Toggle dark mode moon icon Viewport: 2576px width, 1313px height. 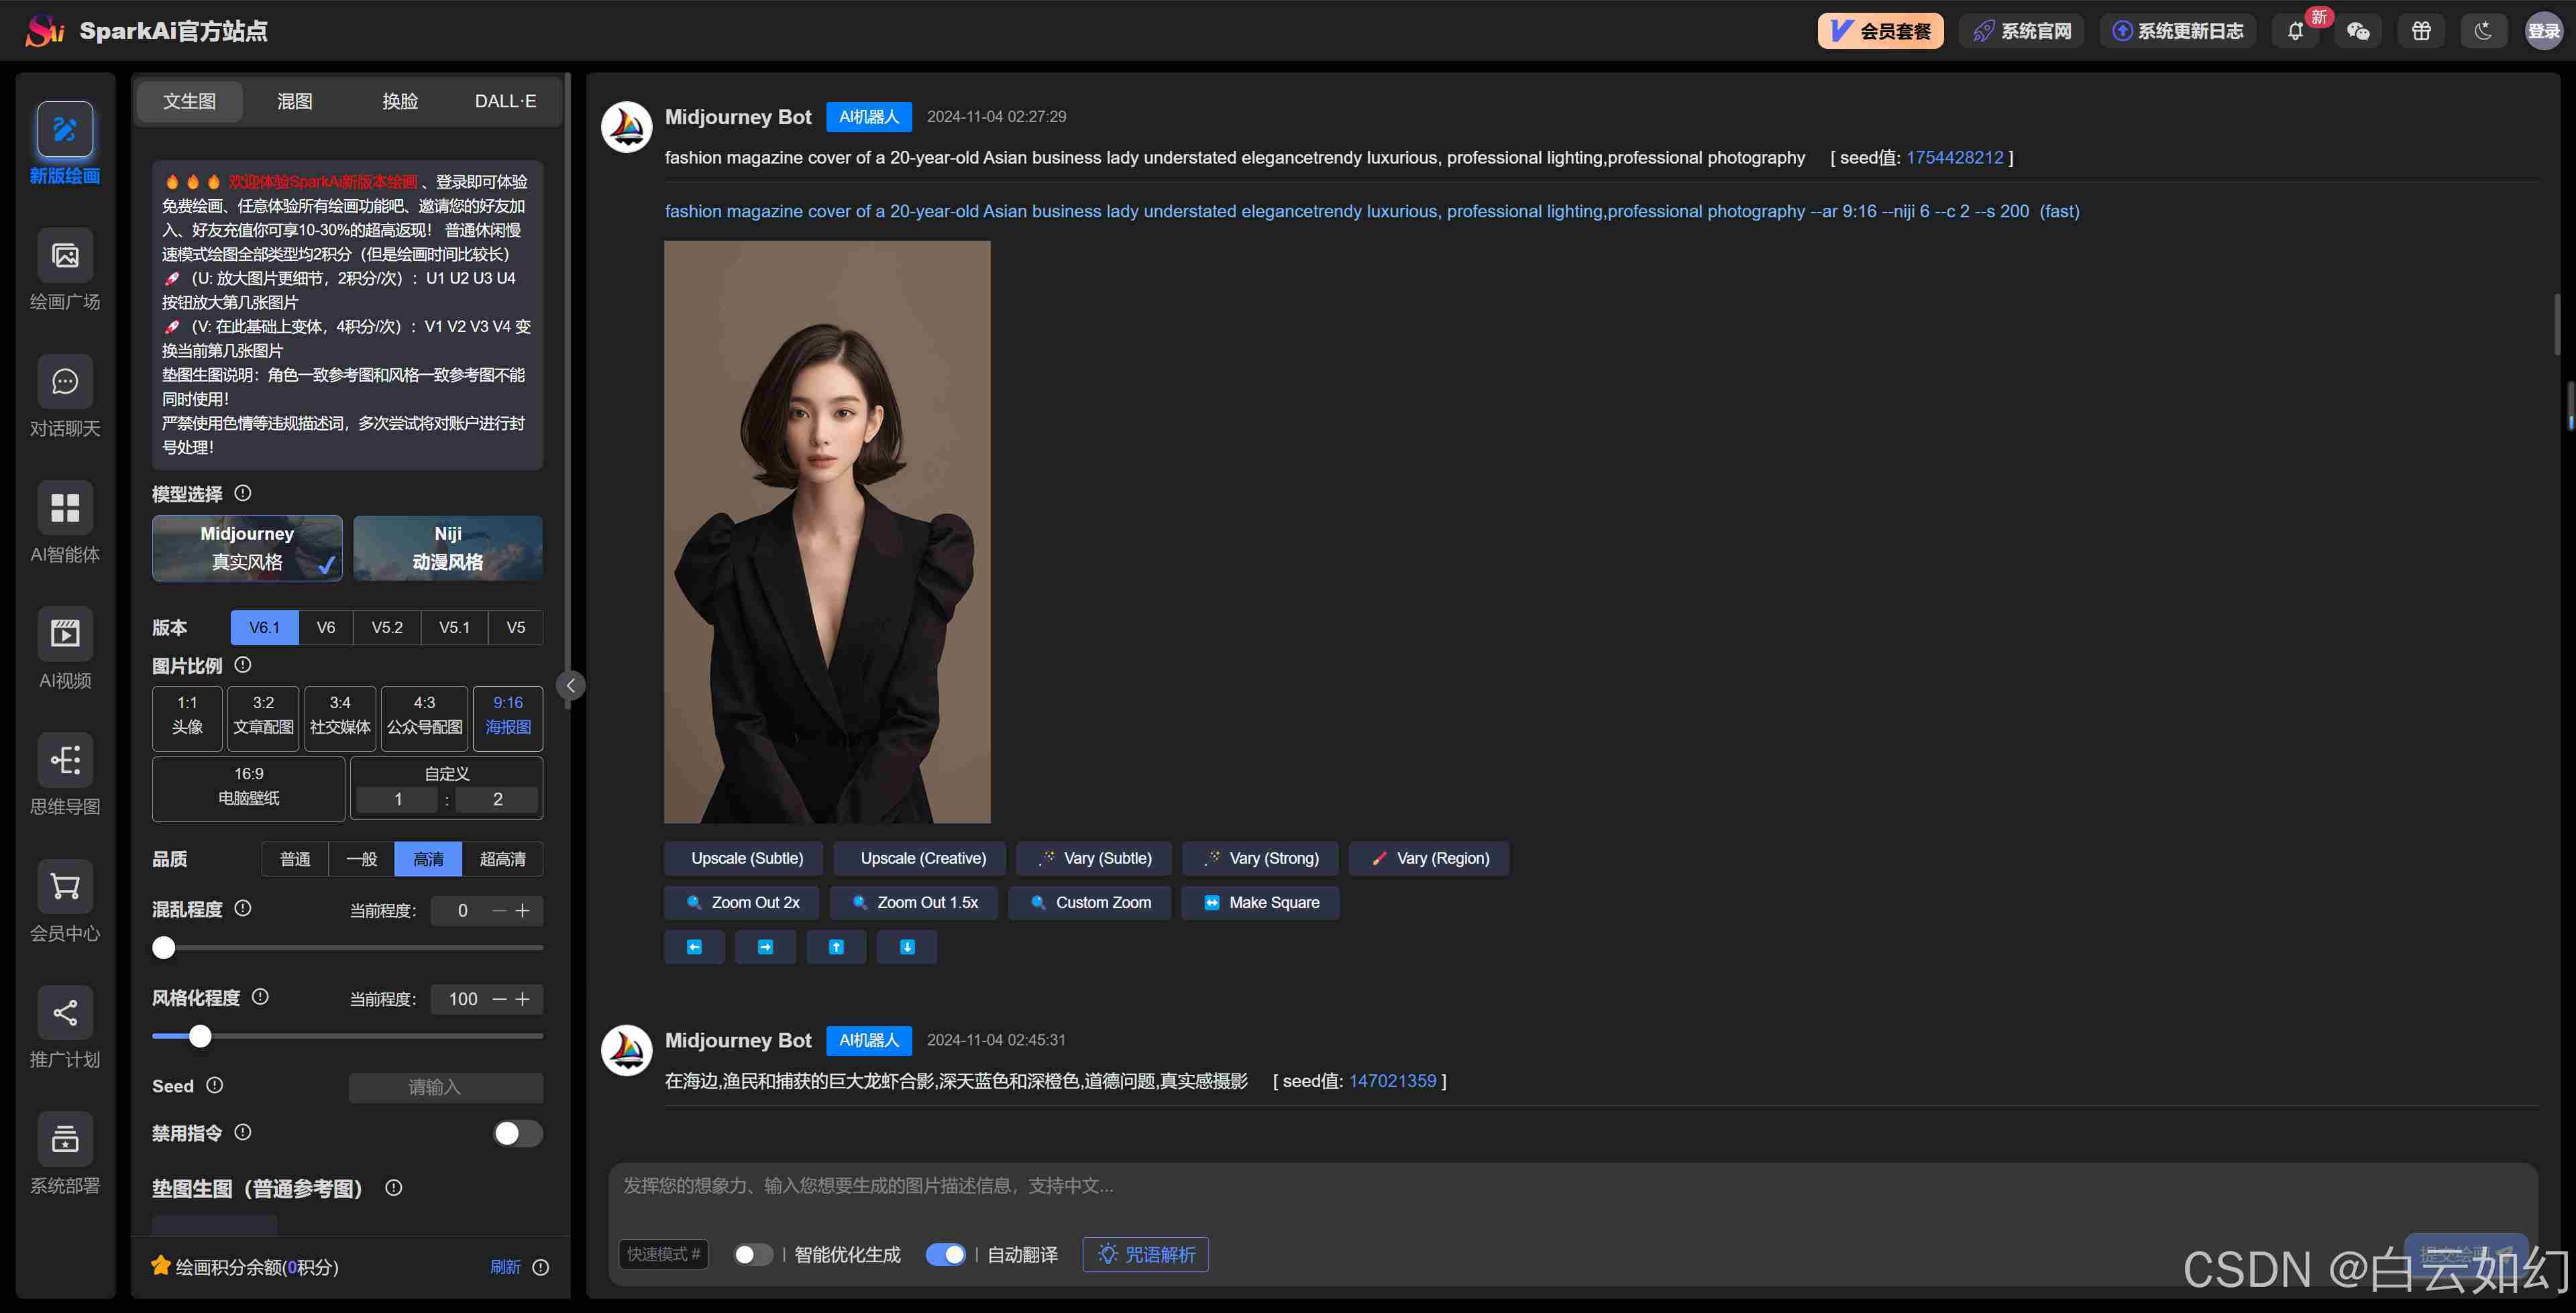pos(2483,31)
